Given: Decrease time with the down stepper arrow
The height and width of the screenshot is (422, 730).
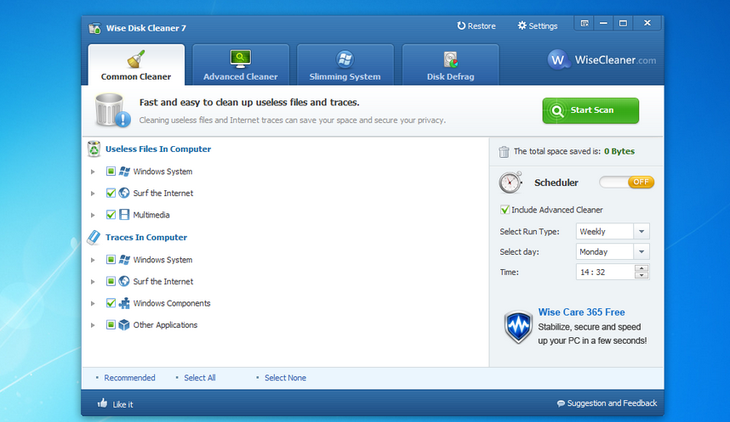Looking at the screenshot, I should click(x=642, y=275).
